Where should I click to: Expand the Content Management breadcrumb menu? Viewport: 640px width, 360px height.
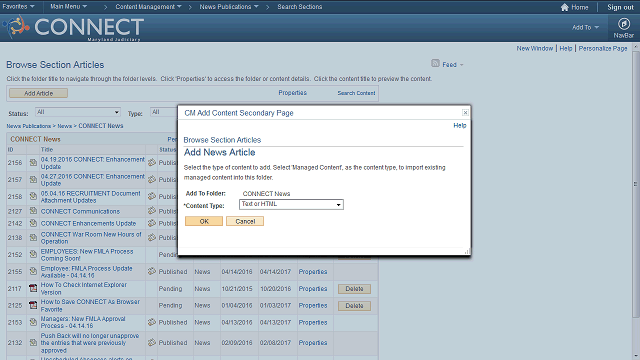point(148,7)
